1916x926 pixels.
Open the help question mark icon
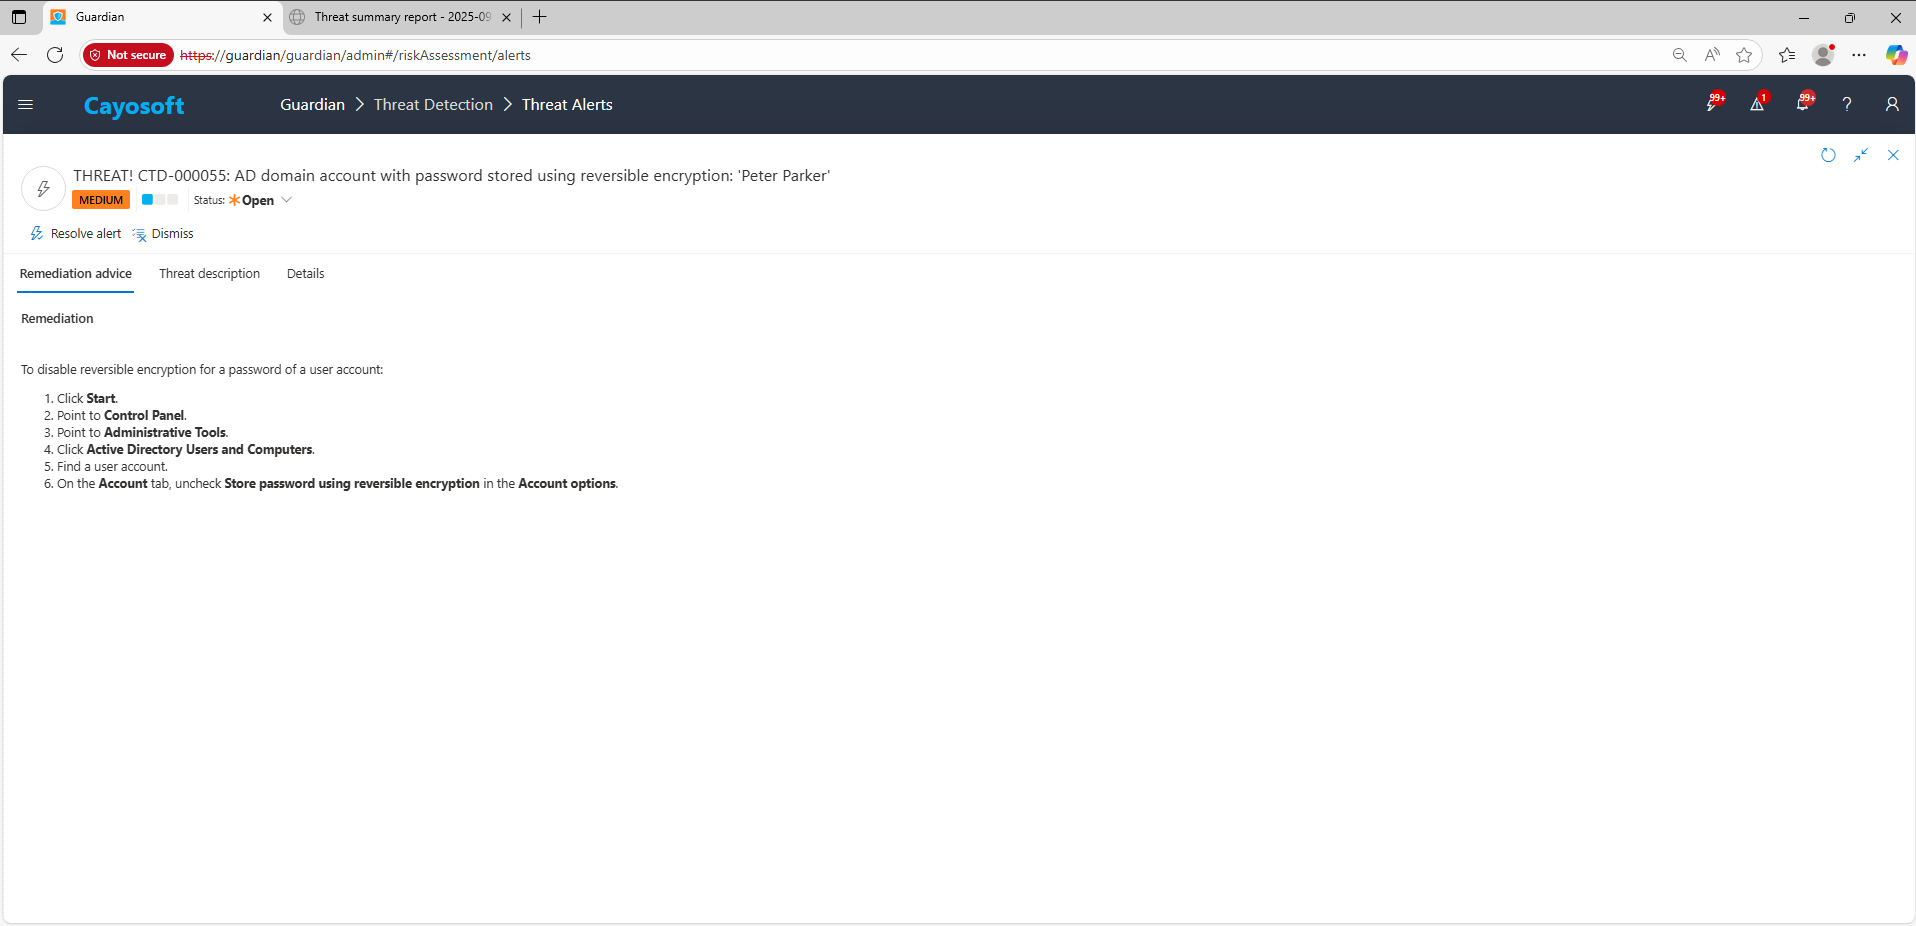(1847, 104)
